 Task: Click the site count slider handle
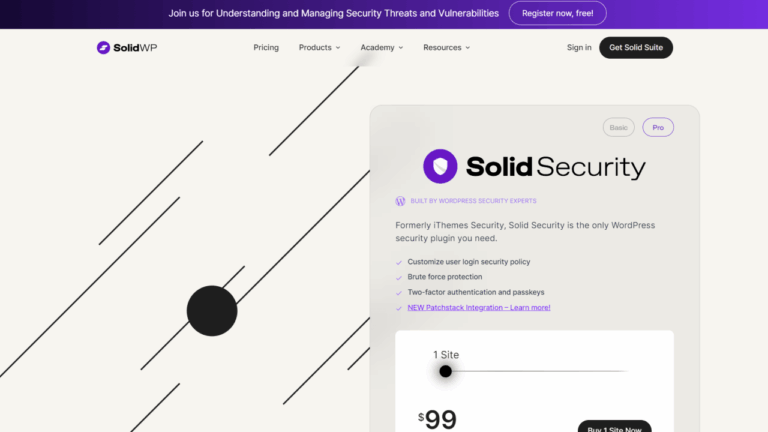(446, 371)
